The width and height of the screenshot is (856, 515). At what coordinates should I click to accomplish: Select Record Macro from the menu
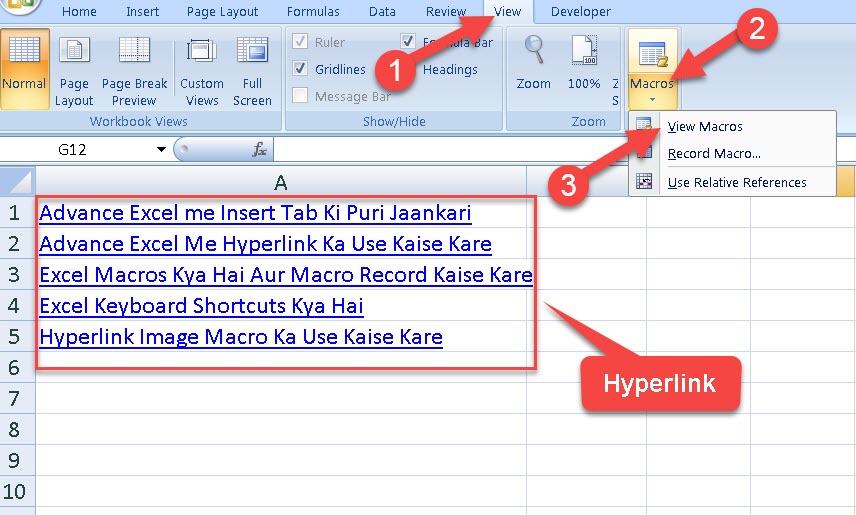[x=714, y=154]
